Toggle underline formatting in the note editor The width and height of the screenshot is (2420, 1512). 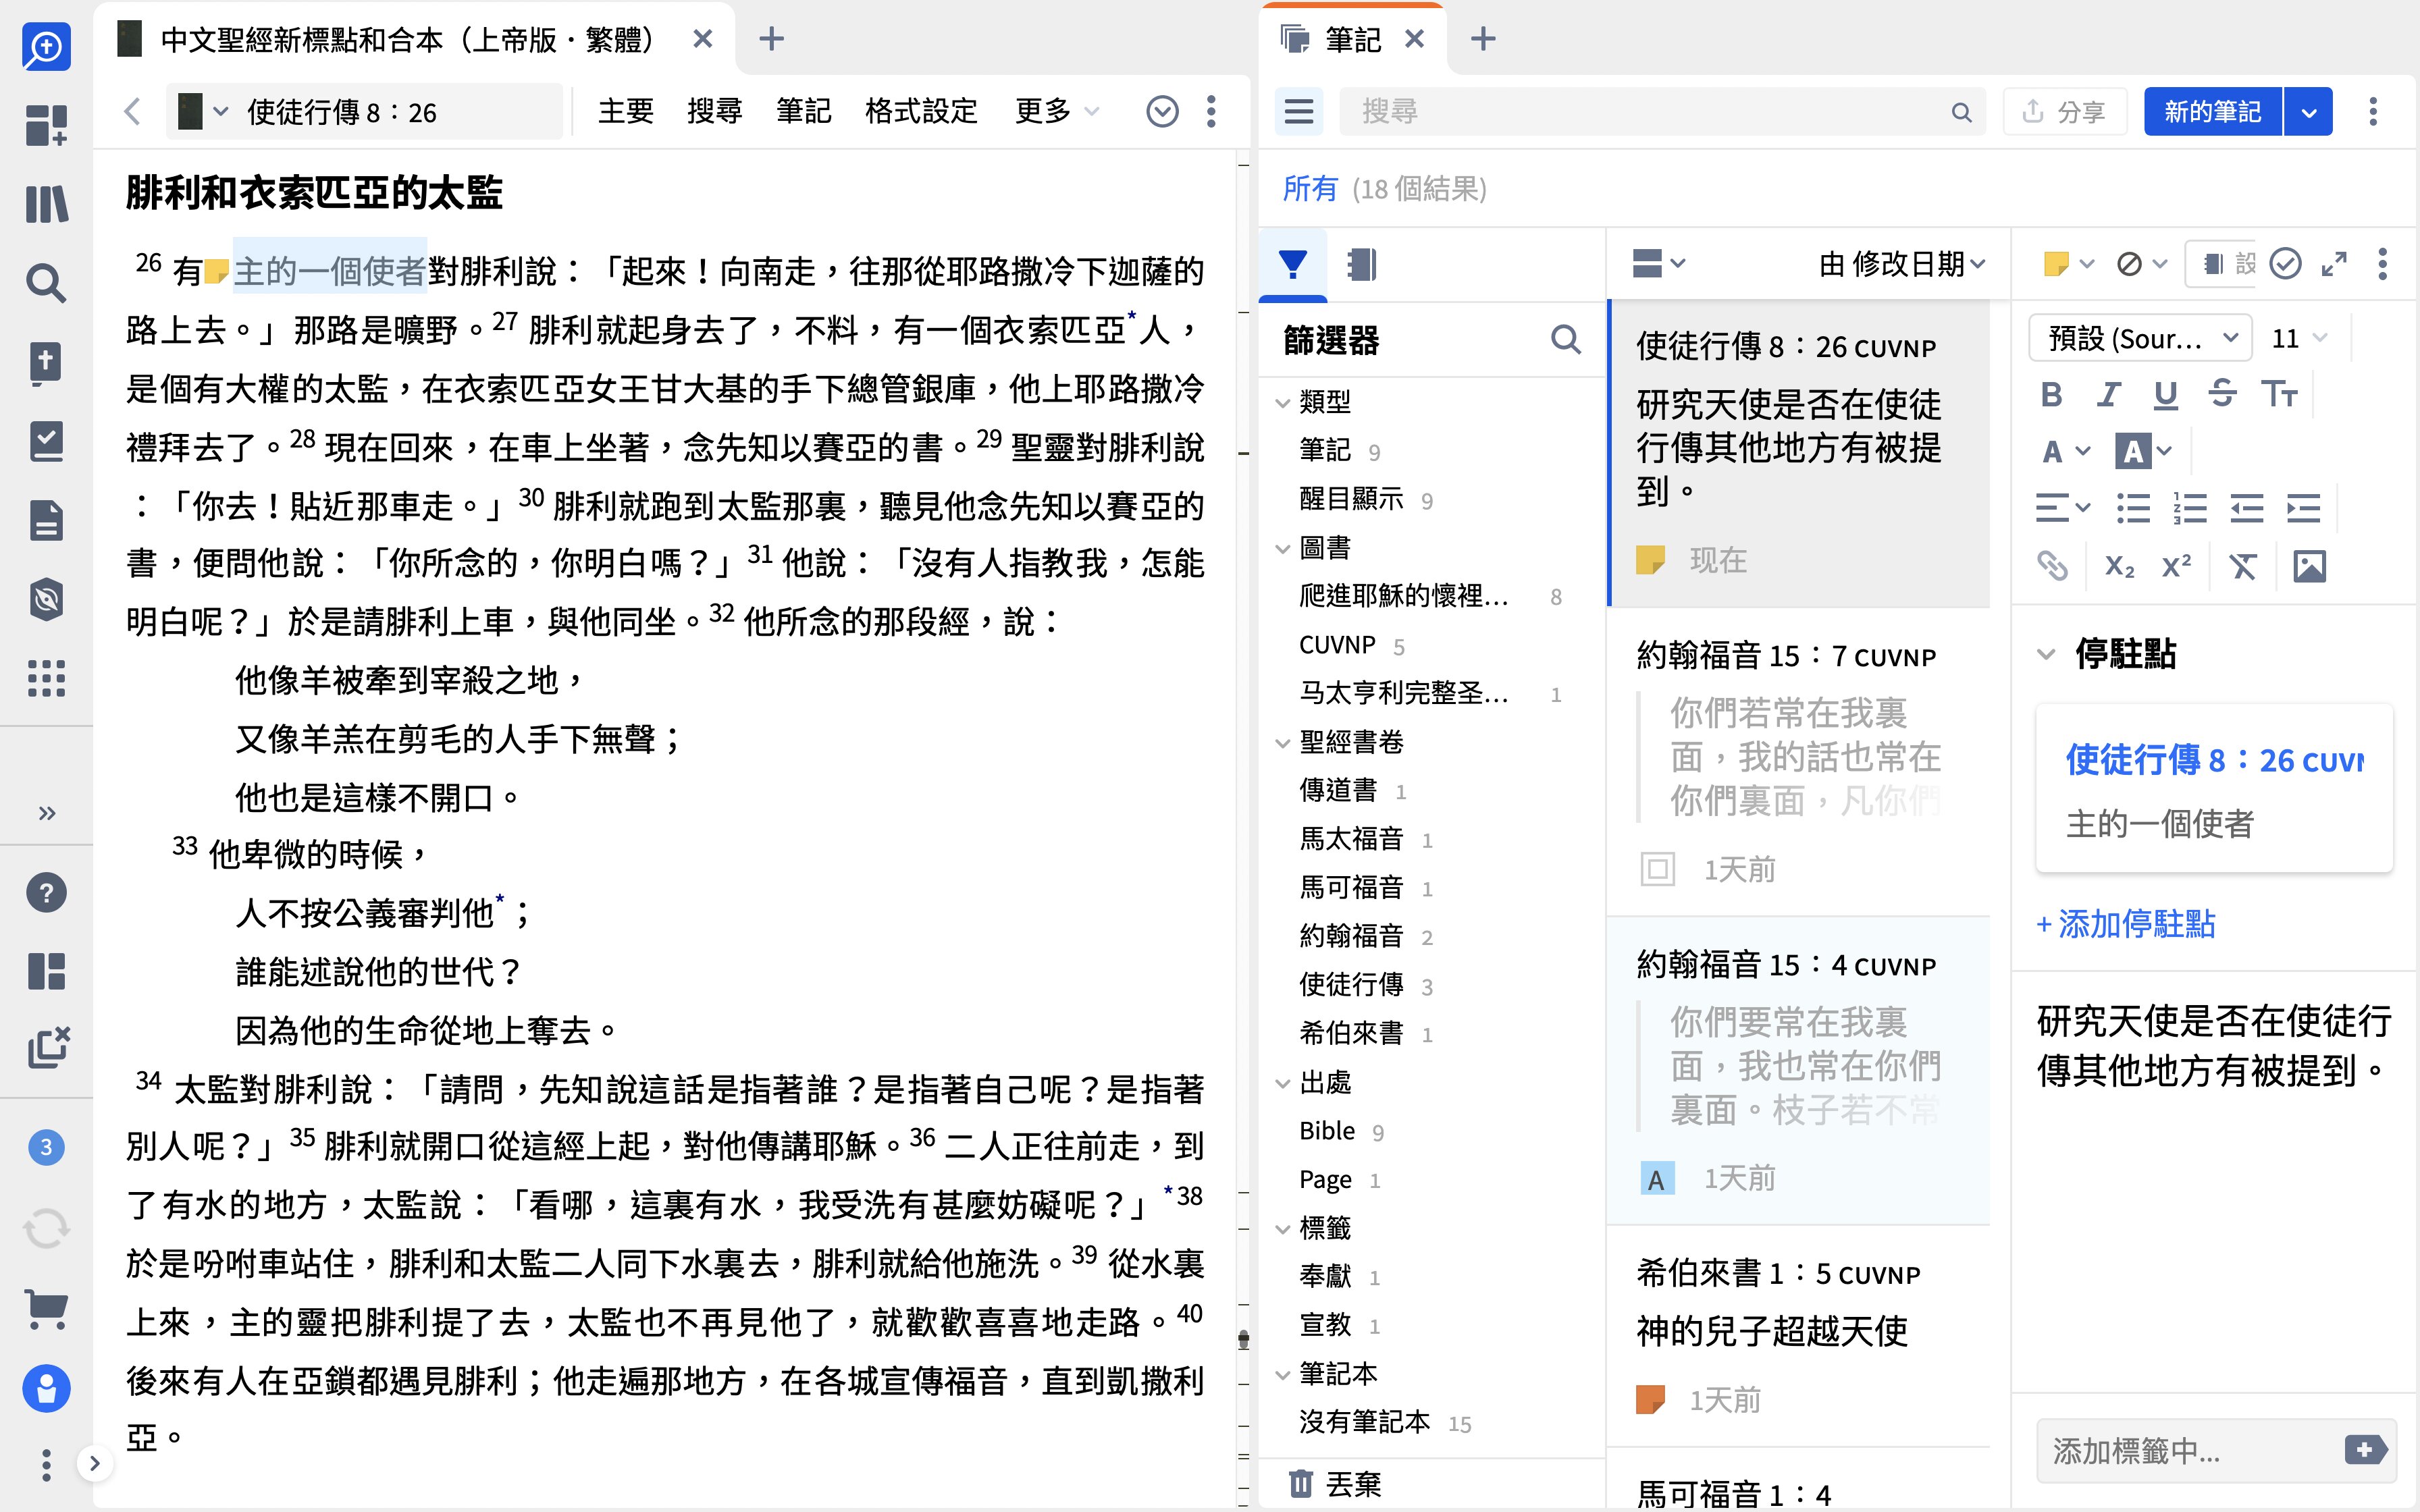pyautogui.click(x=2165, y=394)
